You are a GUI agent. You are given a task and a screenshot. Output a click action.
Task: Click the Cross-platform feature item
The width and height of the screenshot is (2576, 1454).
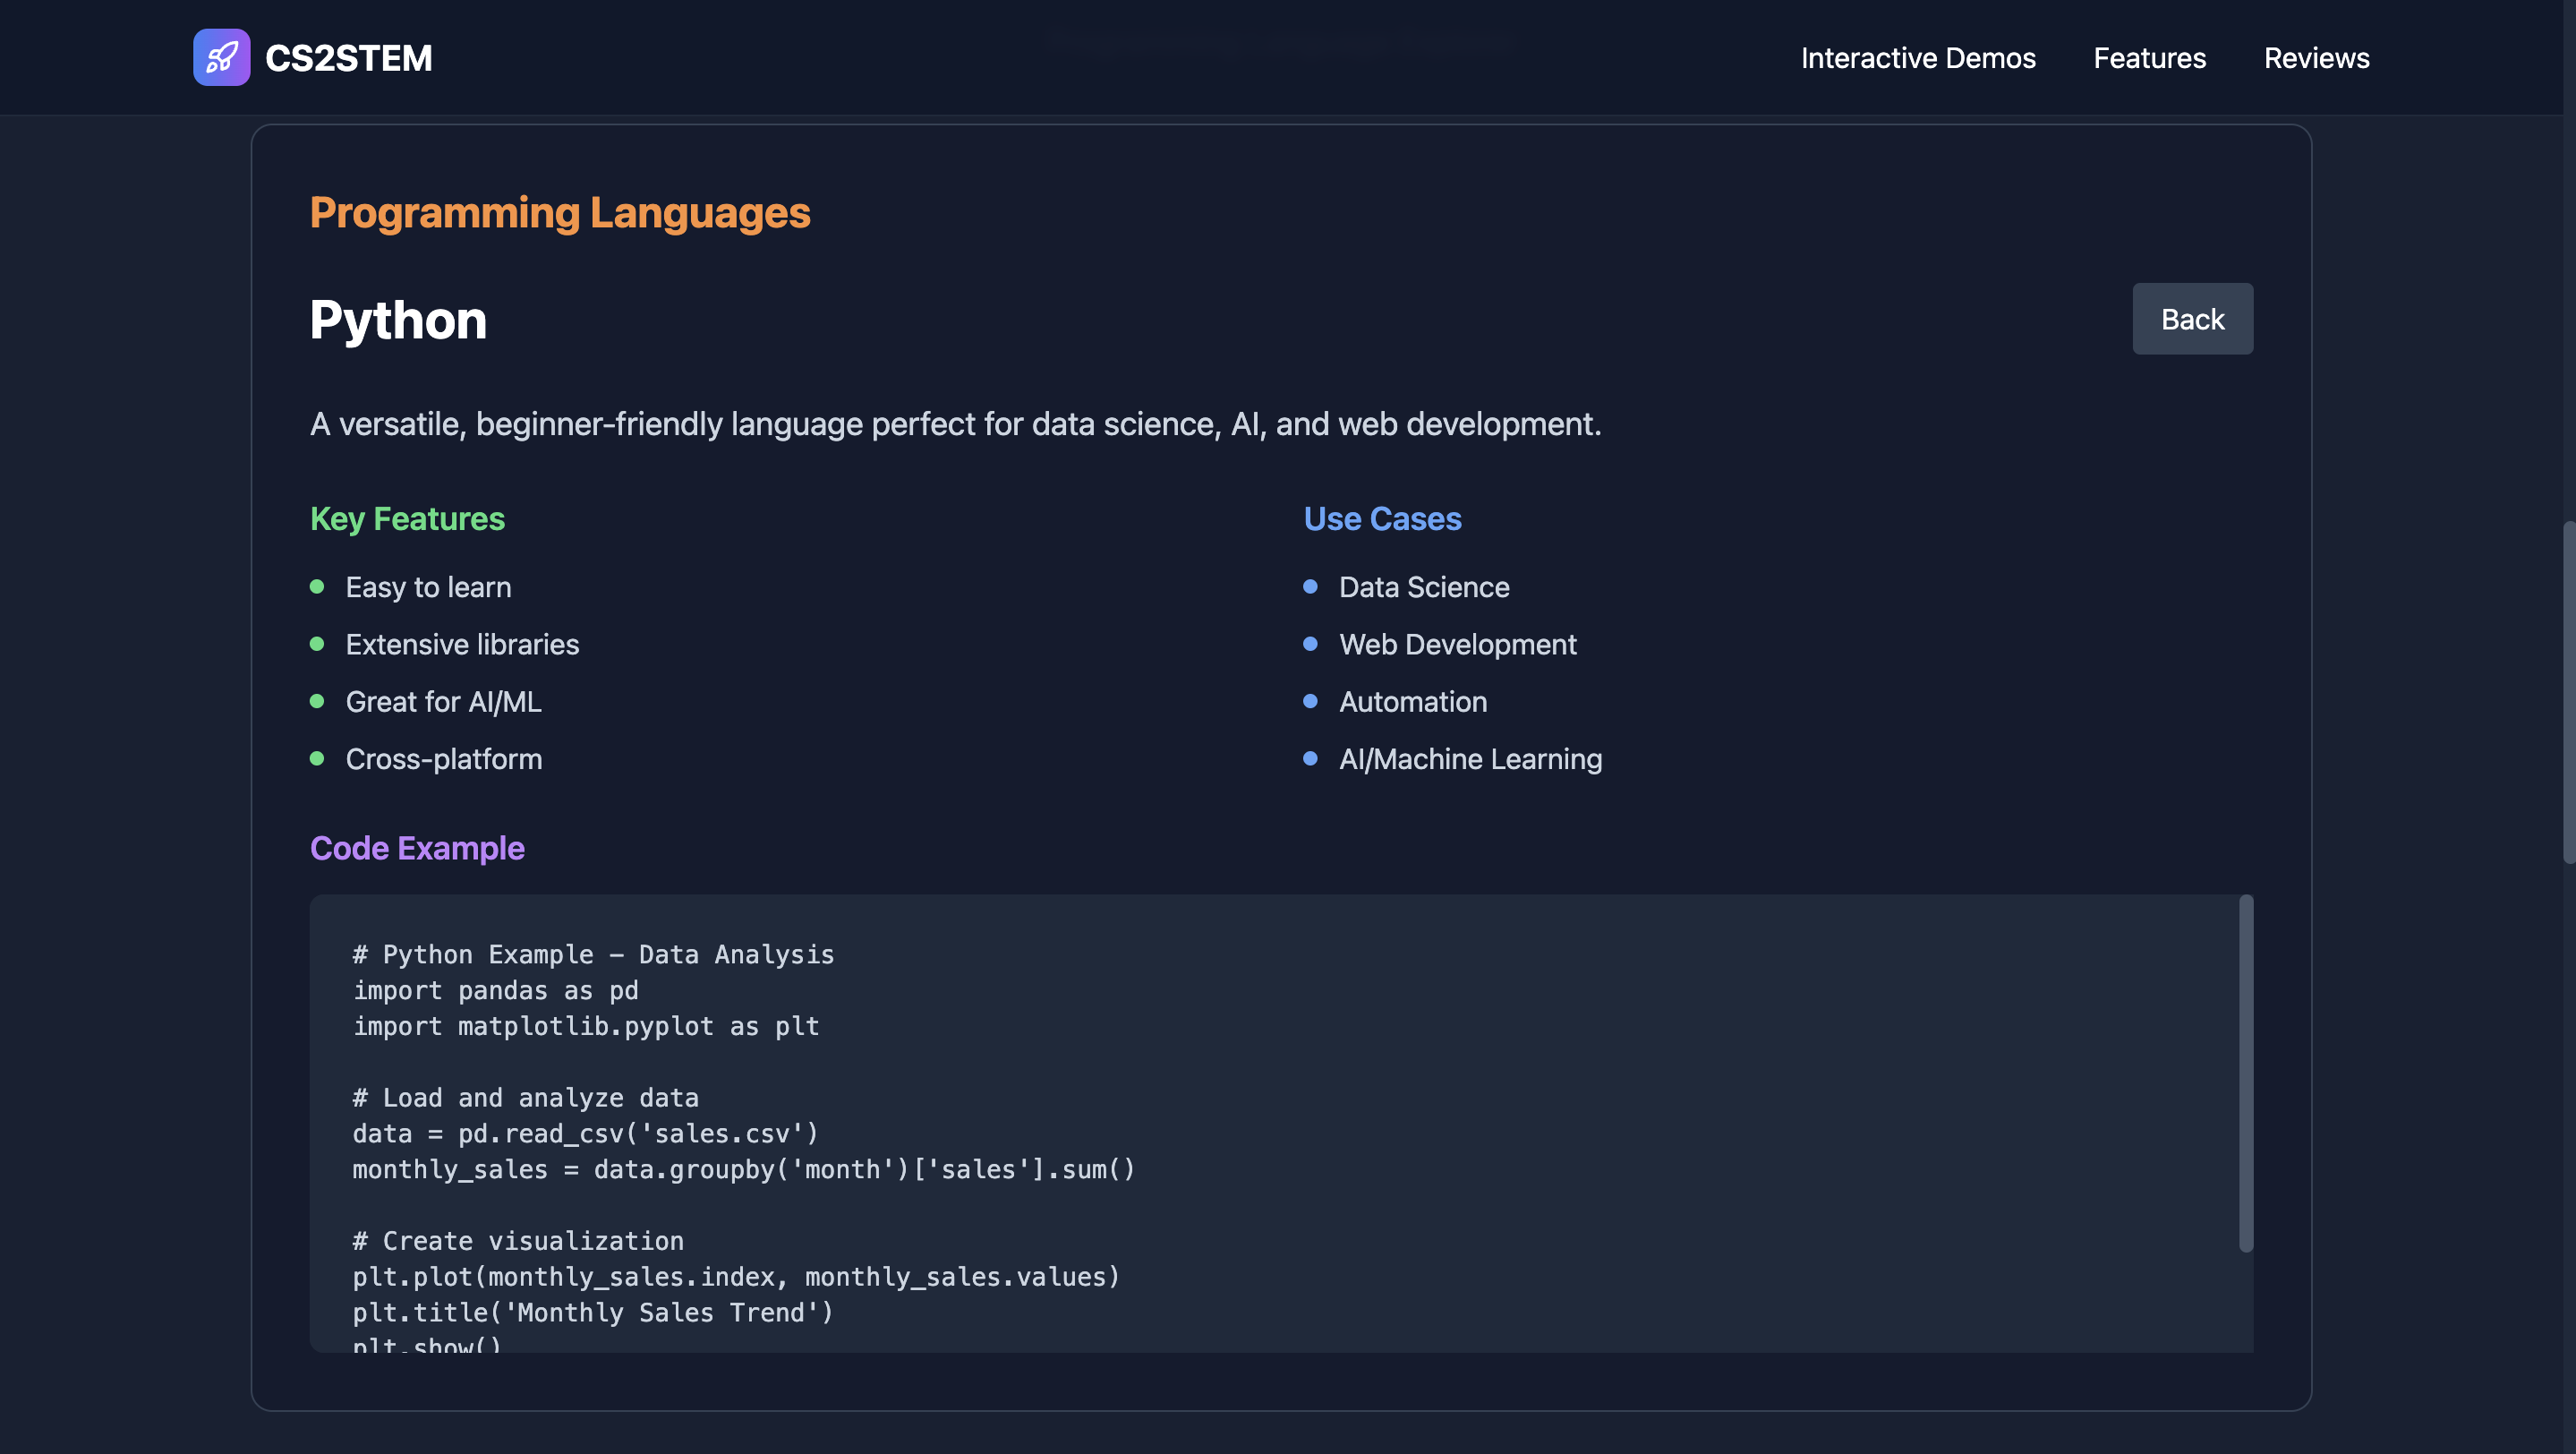443,759
